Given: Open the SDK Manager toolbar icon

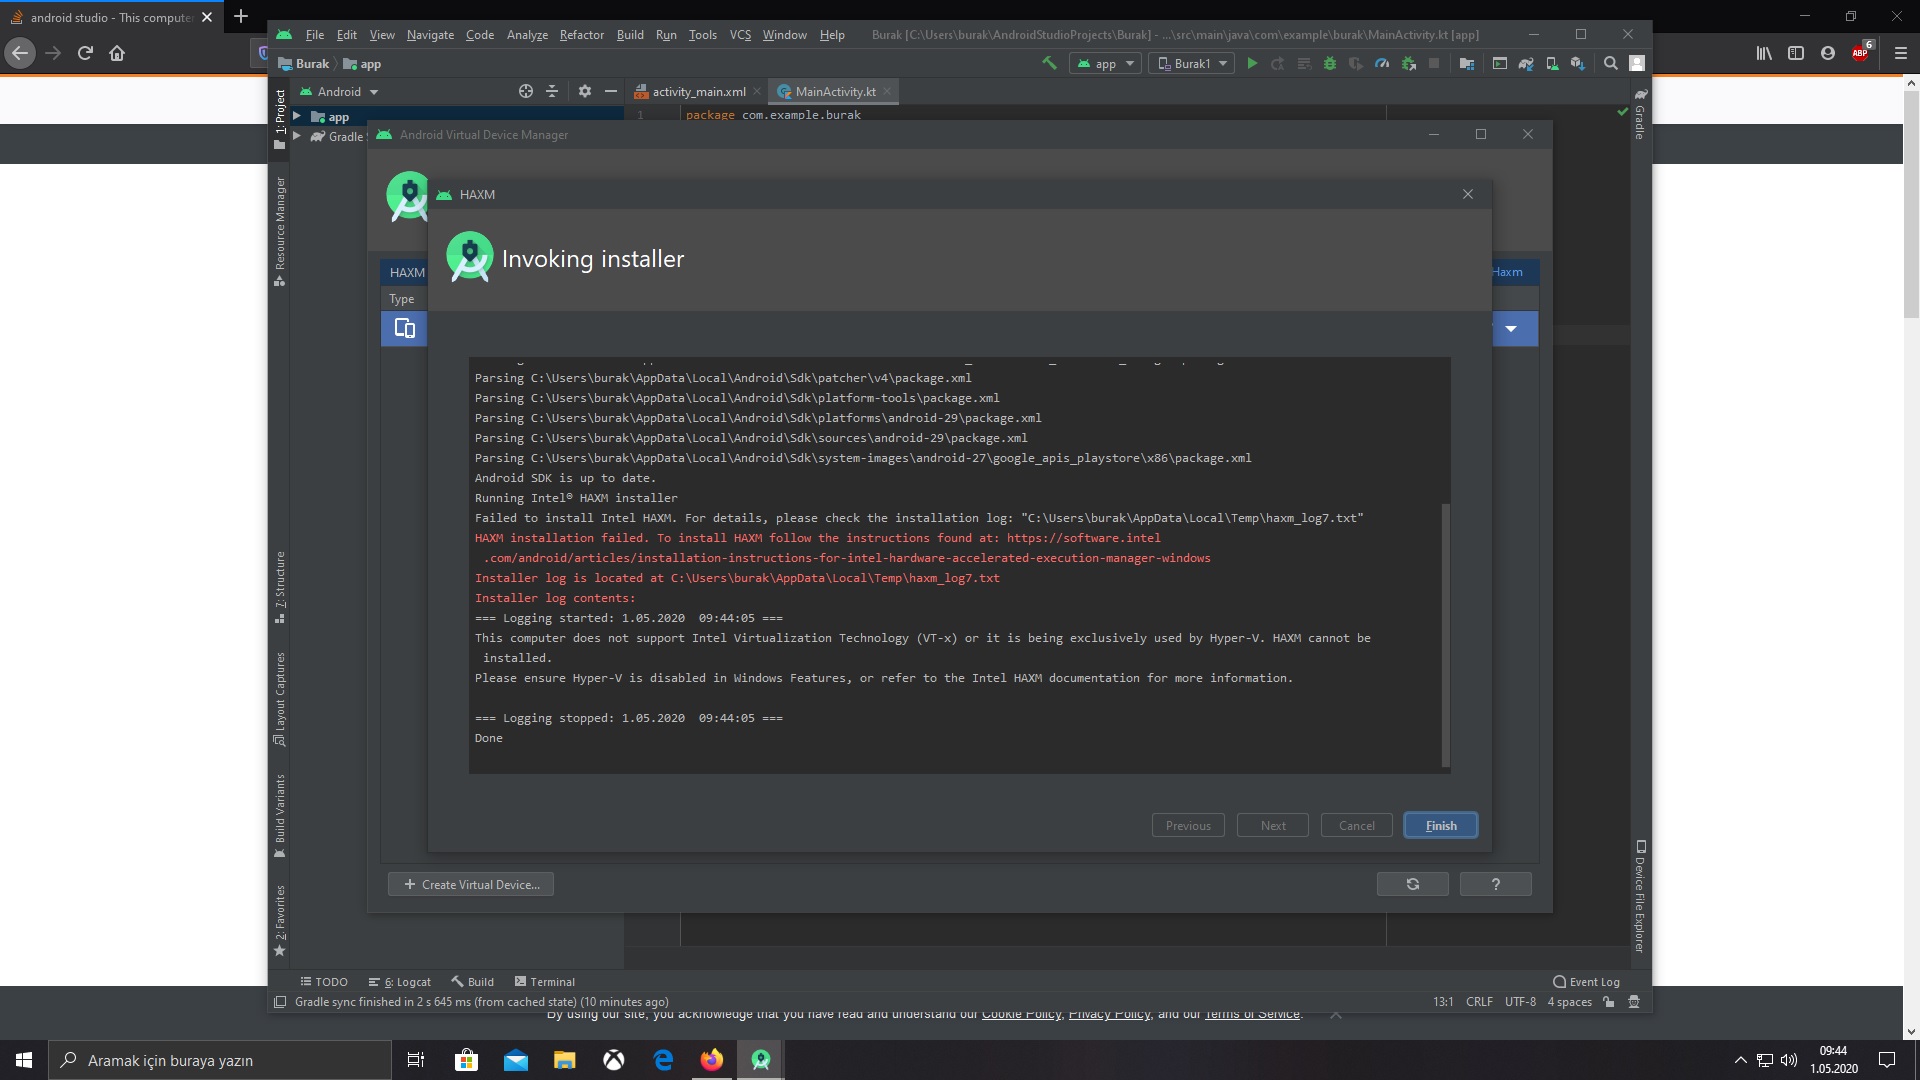Looking at the screenshot, I should pos(1578,63).
